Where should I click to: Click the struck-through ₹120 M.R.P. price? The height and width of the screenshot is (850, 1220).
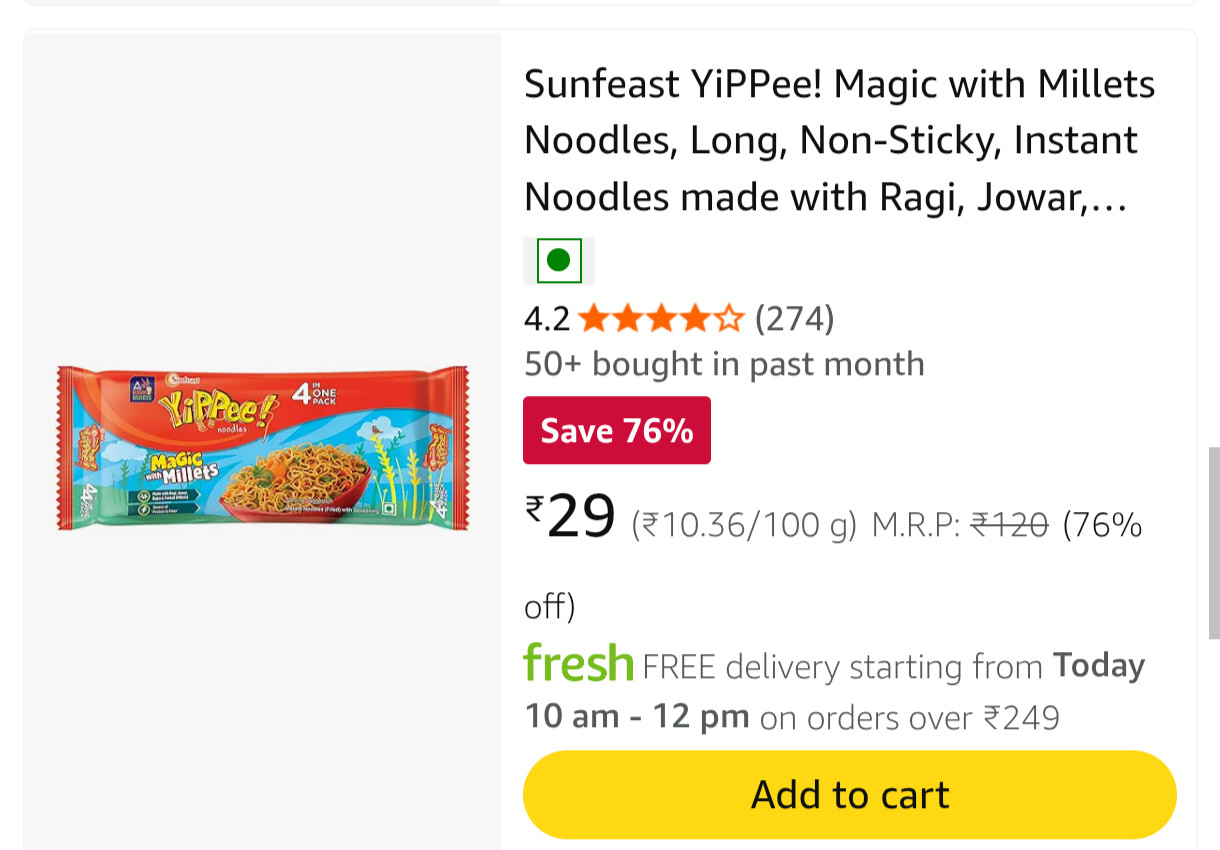click(1009, 524)
